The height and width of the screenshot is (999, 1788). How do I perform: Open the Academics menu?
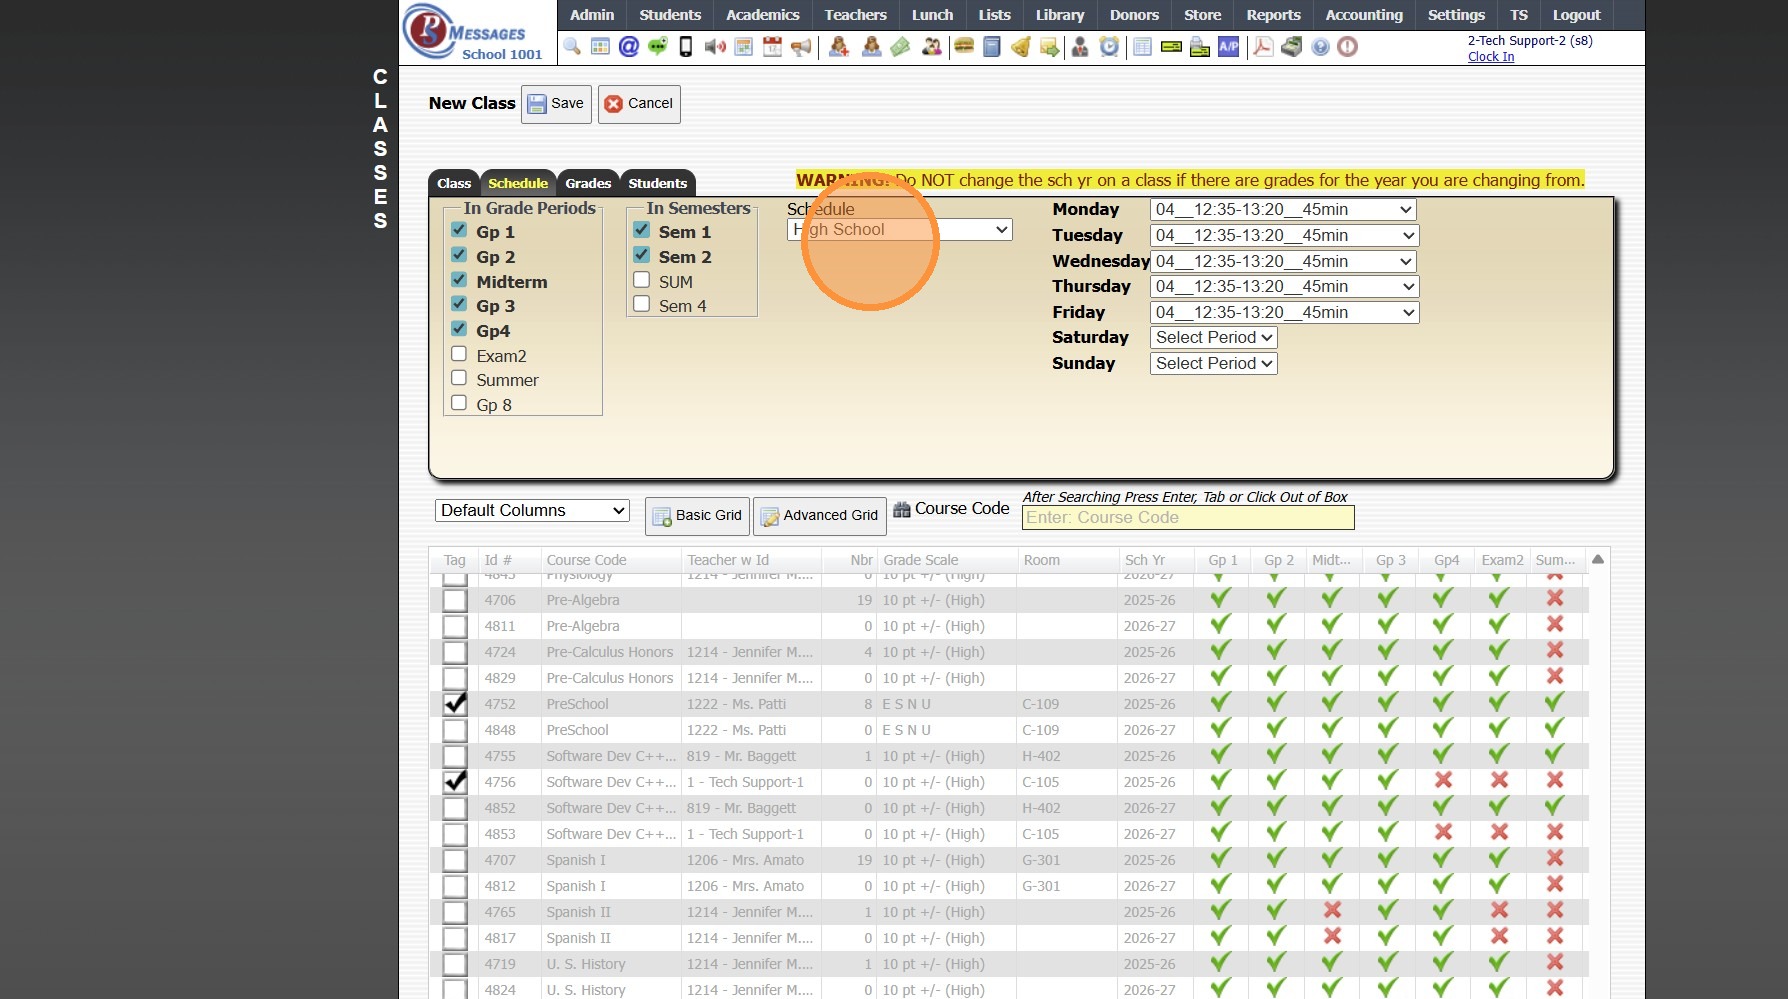click(x=762, y=15)
